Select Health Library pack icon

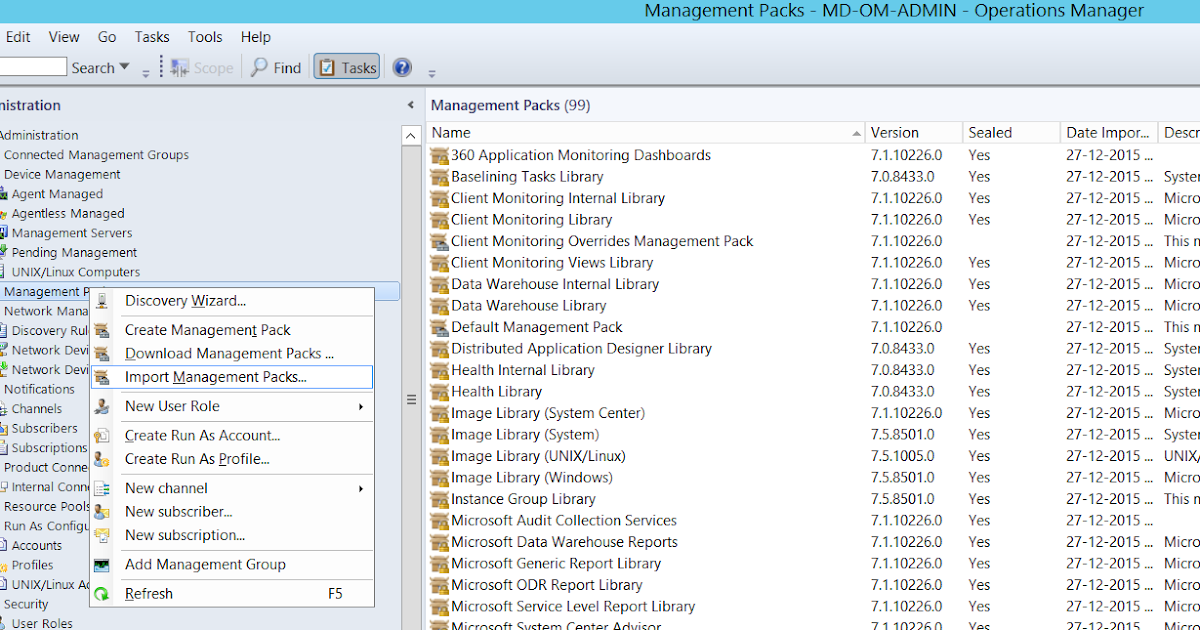[x=439, y=392]
